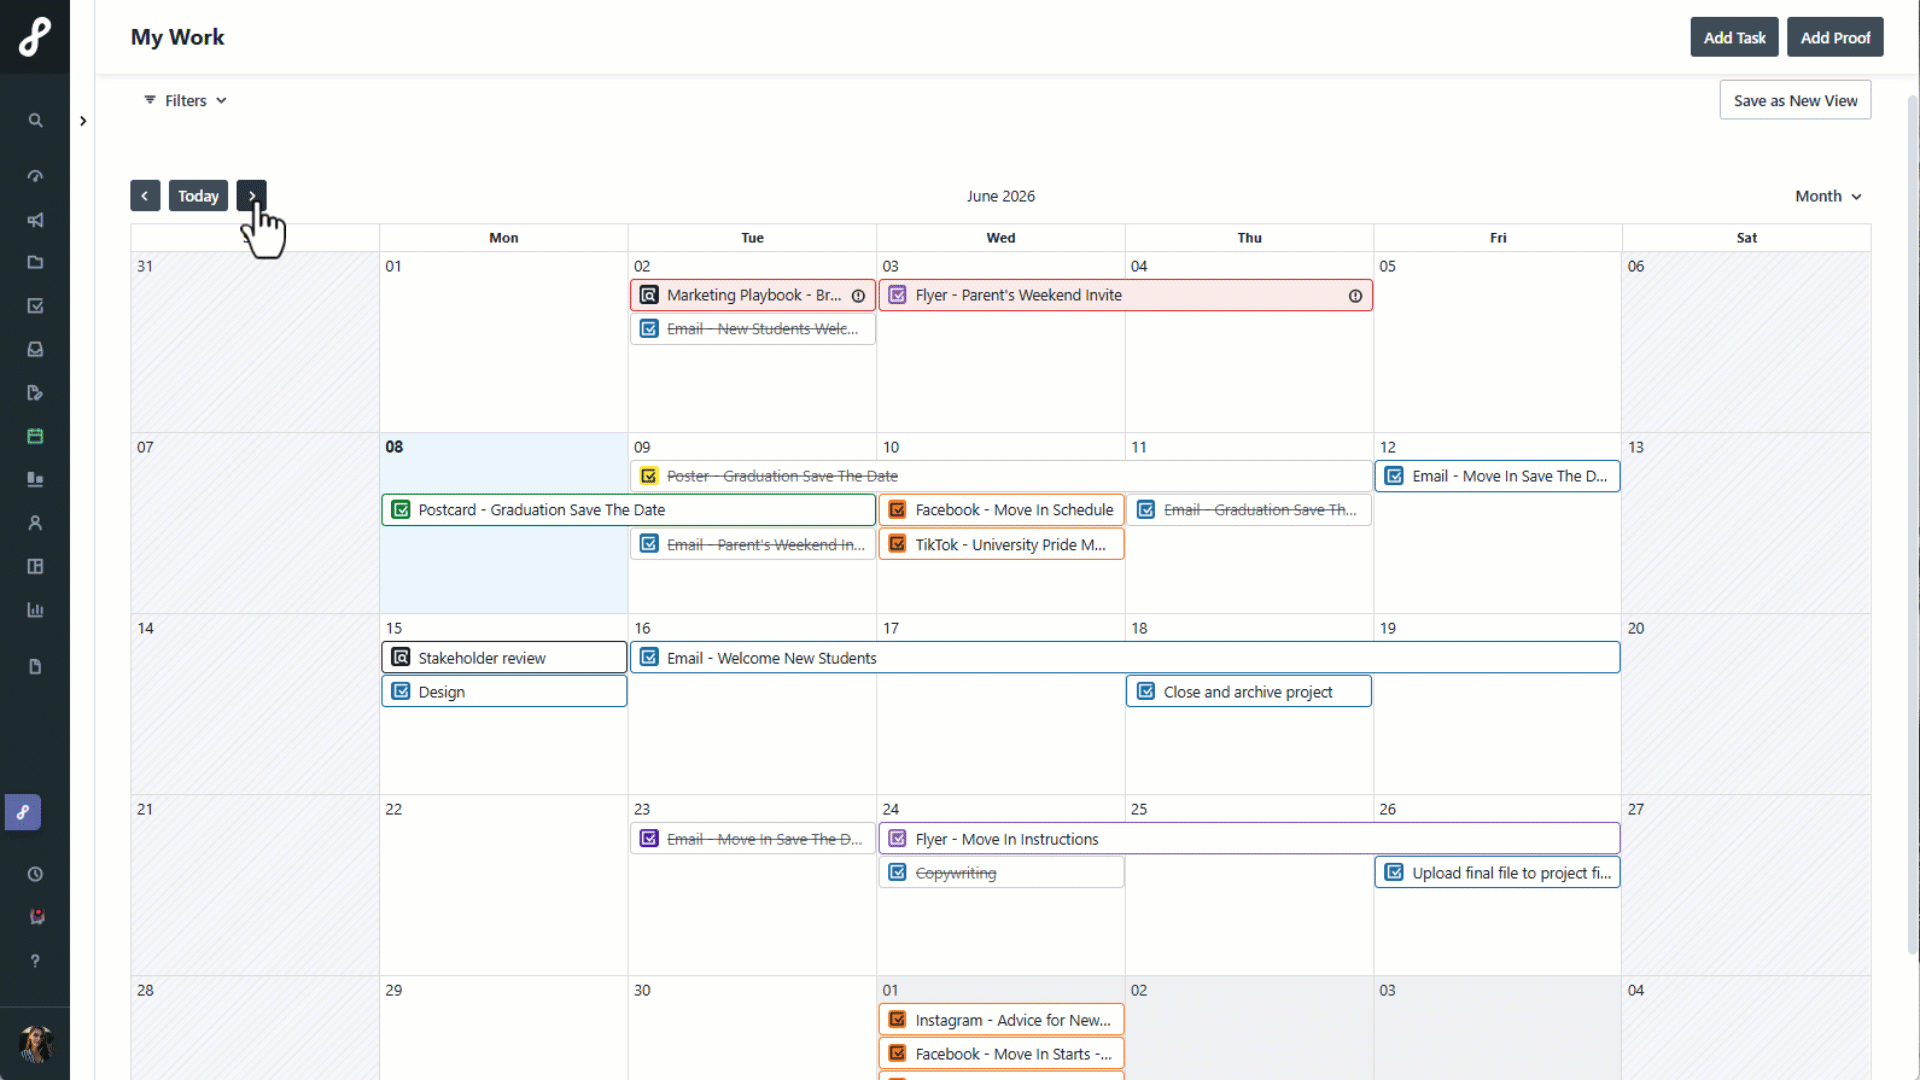
Task: Open the document-with-pencil proofs icon
Action: 35,393
